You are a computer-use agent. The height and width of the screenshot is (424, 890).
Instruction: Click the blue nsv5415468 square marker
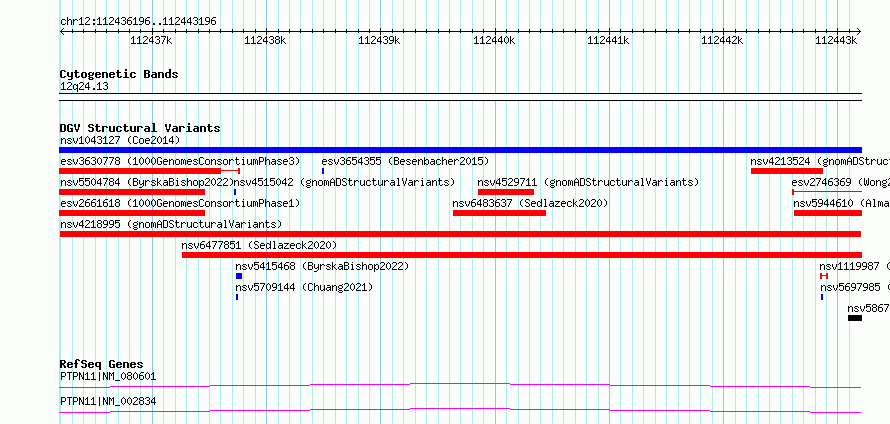point(239,276)
